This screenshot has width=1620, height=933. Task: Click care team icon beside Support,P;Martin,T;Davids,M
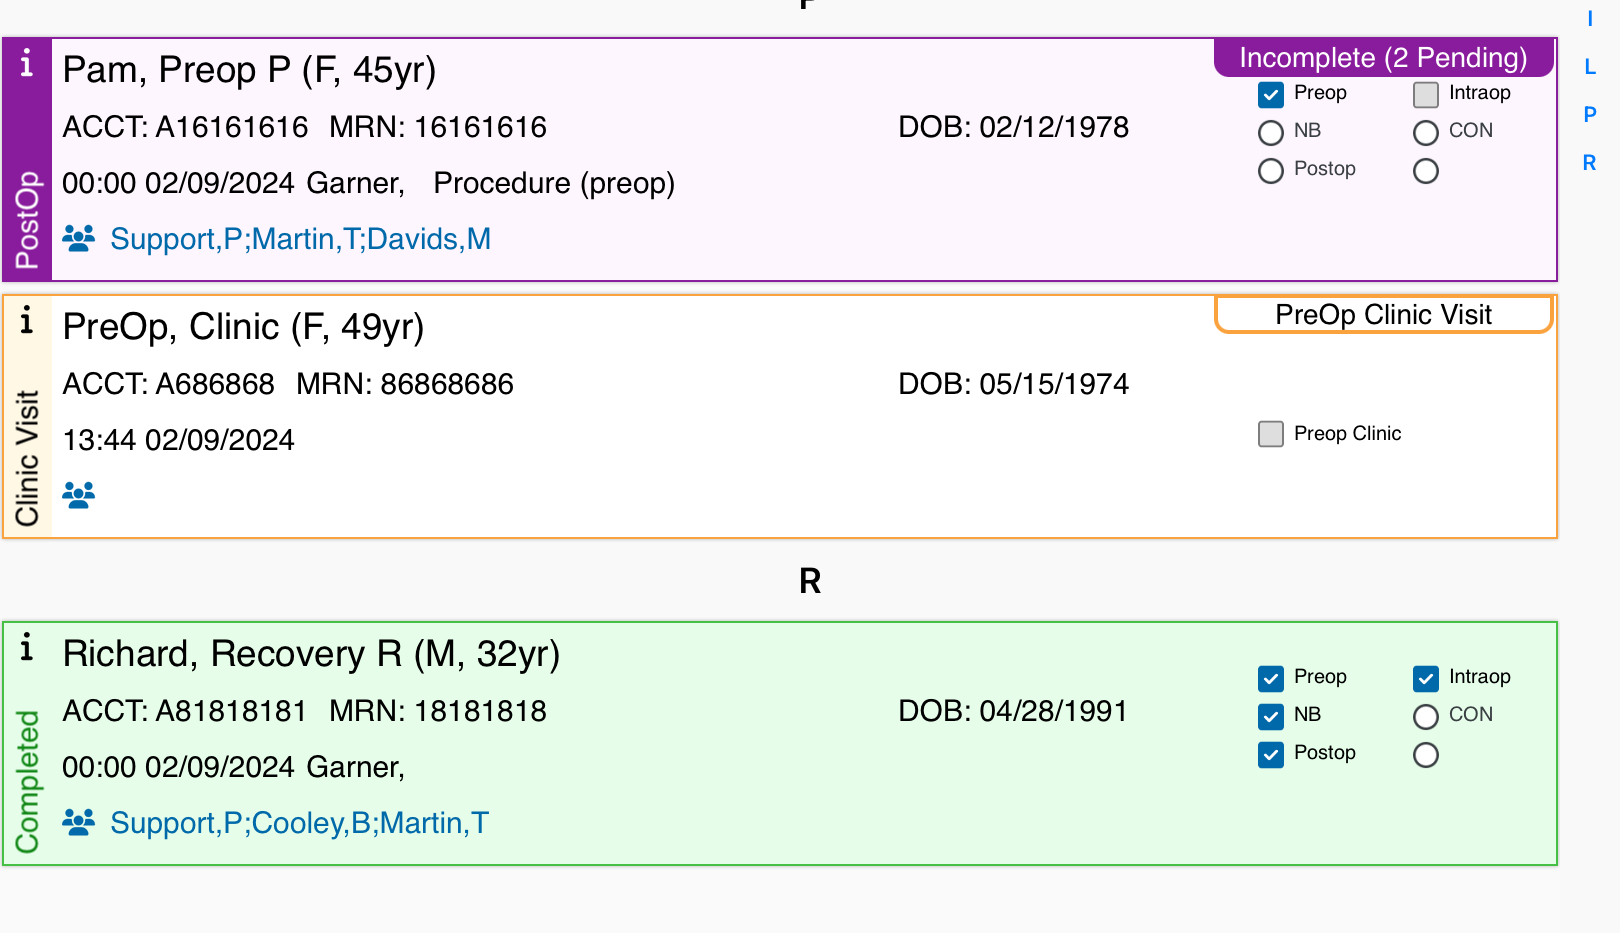pyautogui.click(x=79, y=239)
